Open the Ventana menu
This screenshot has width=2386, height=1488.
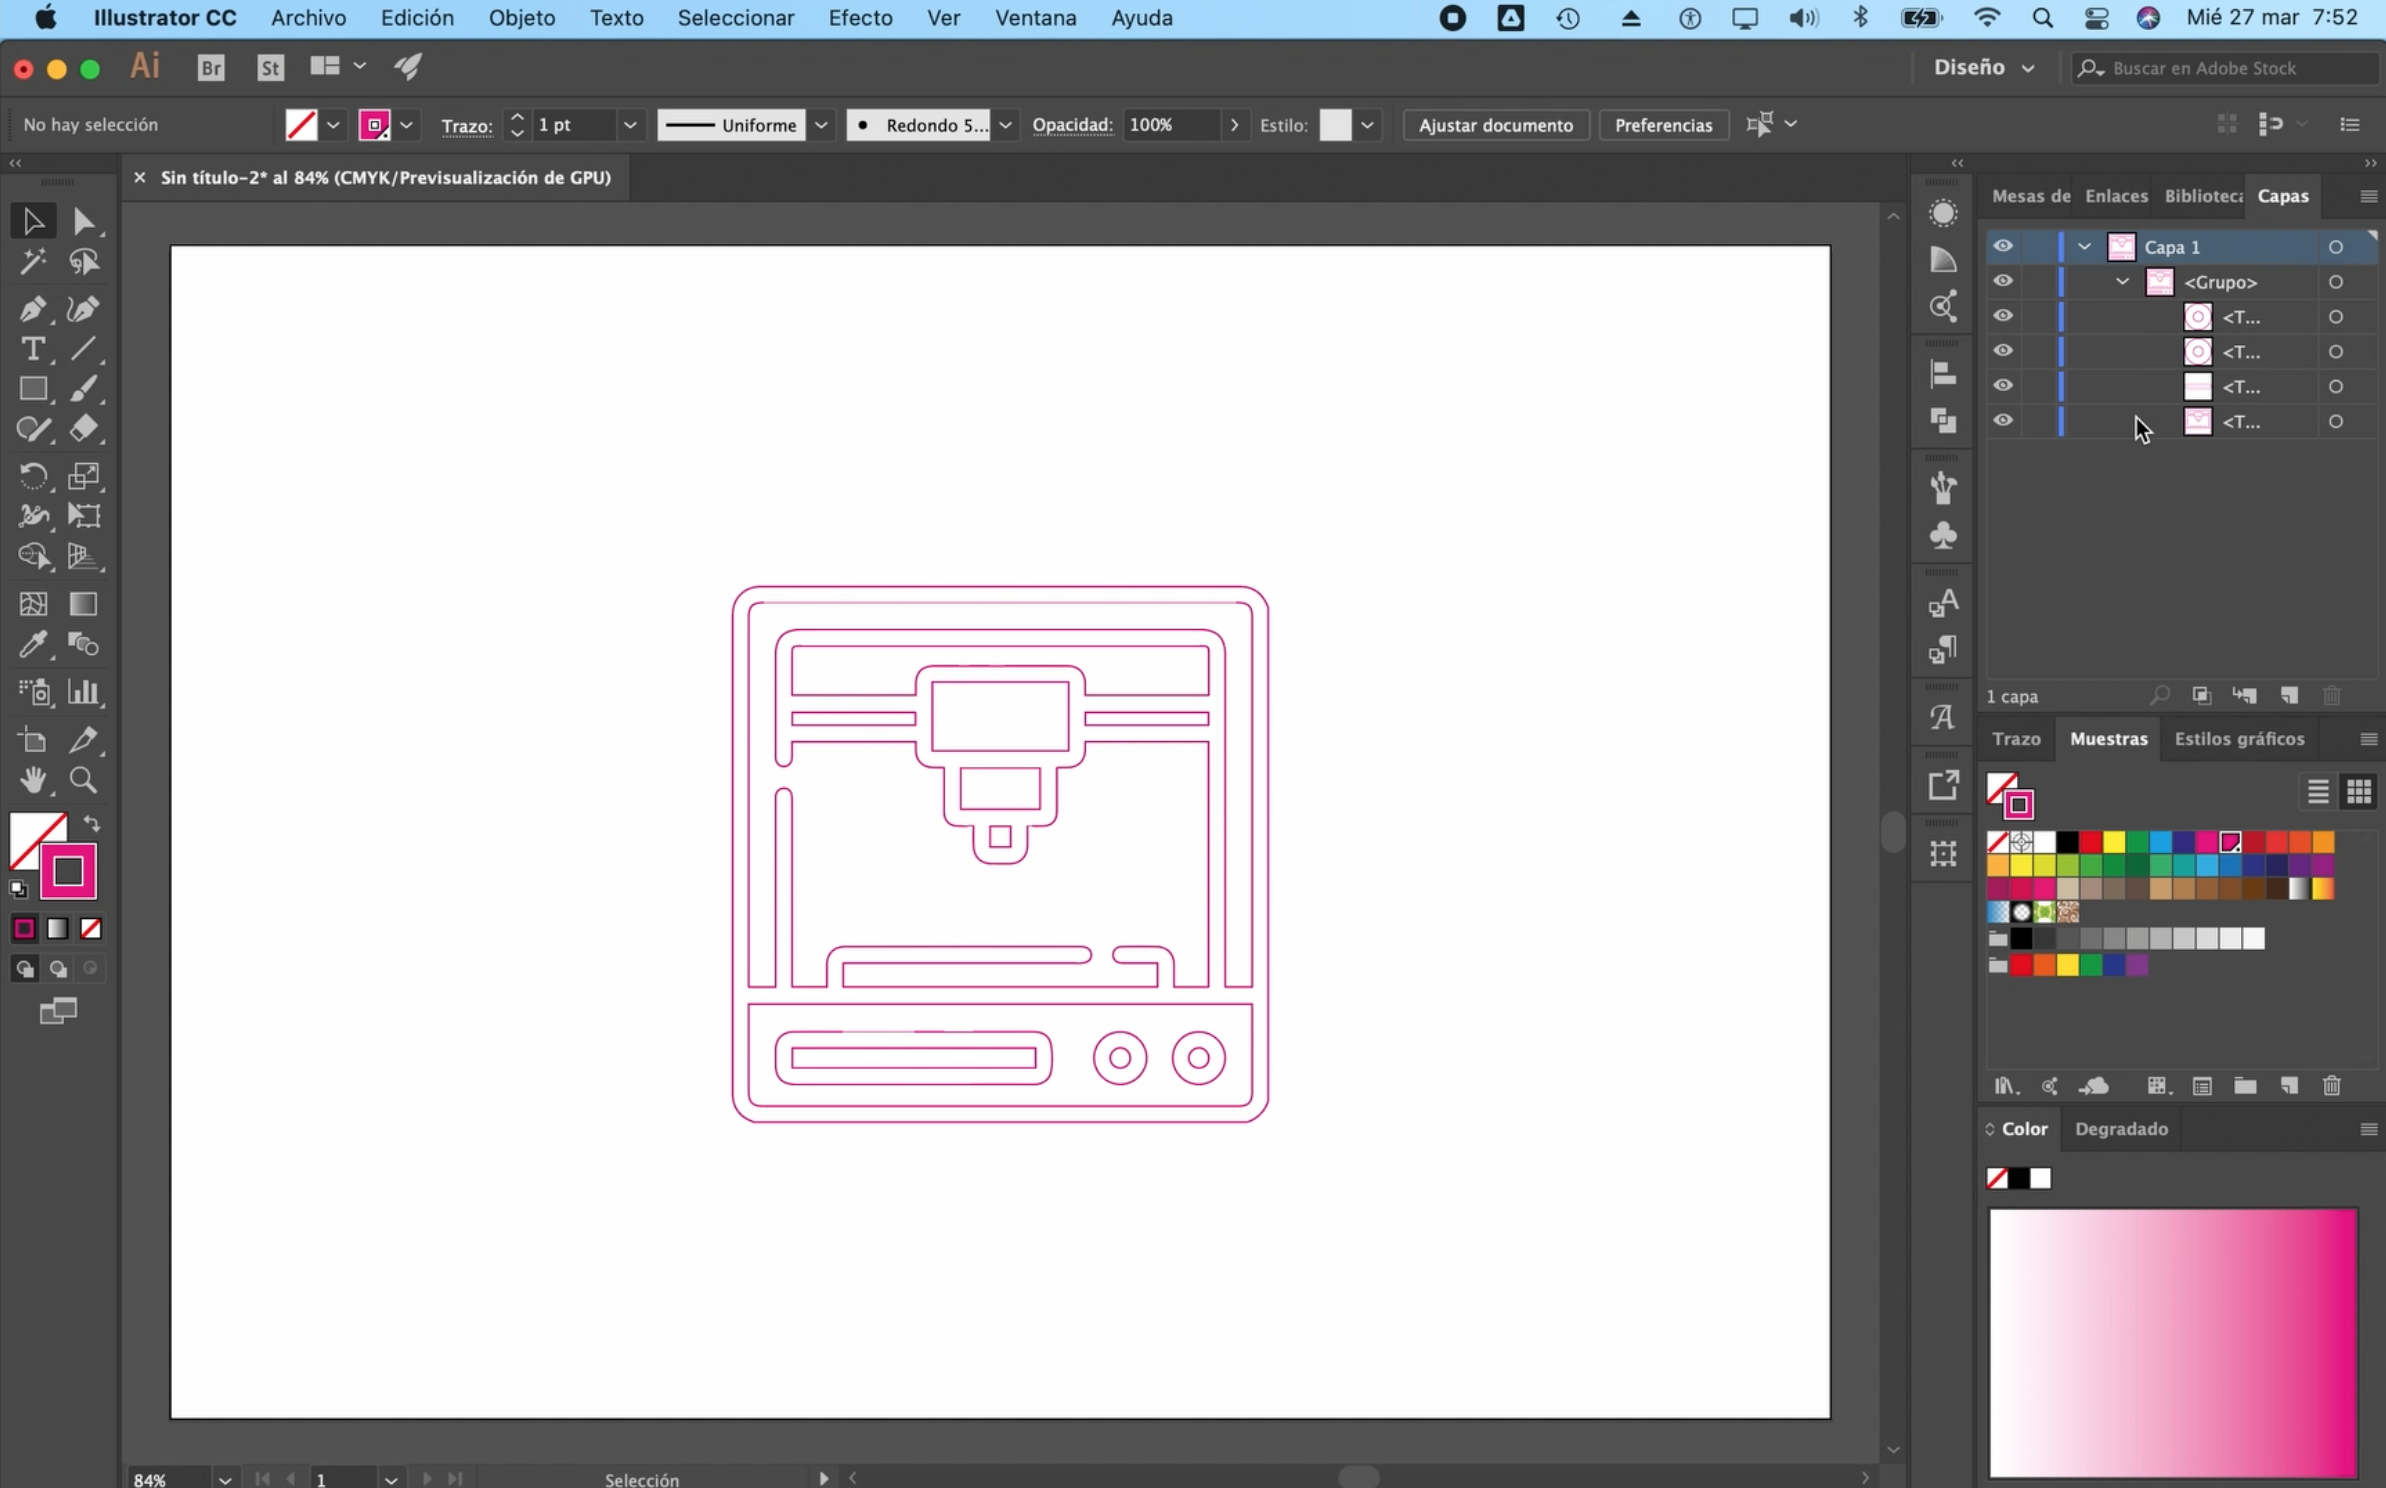point(1035,18)
